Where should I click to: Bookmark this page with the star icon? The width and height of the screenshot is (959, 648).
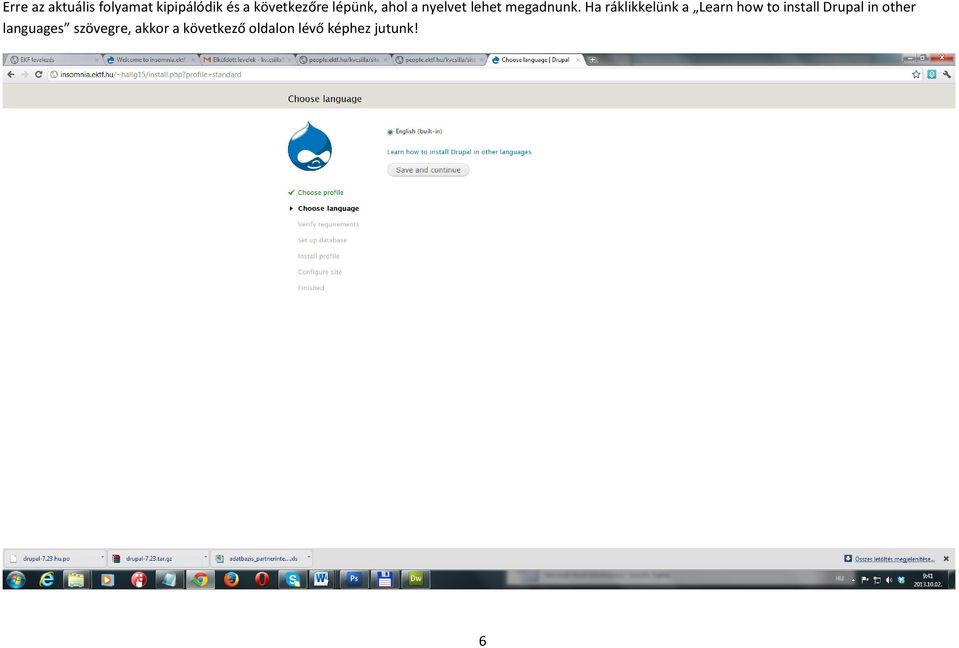coord(916,75)
